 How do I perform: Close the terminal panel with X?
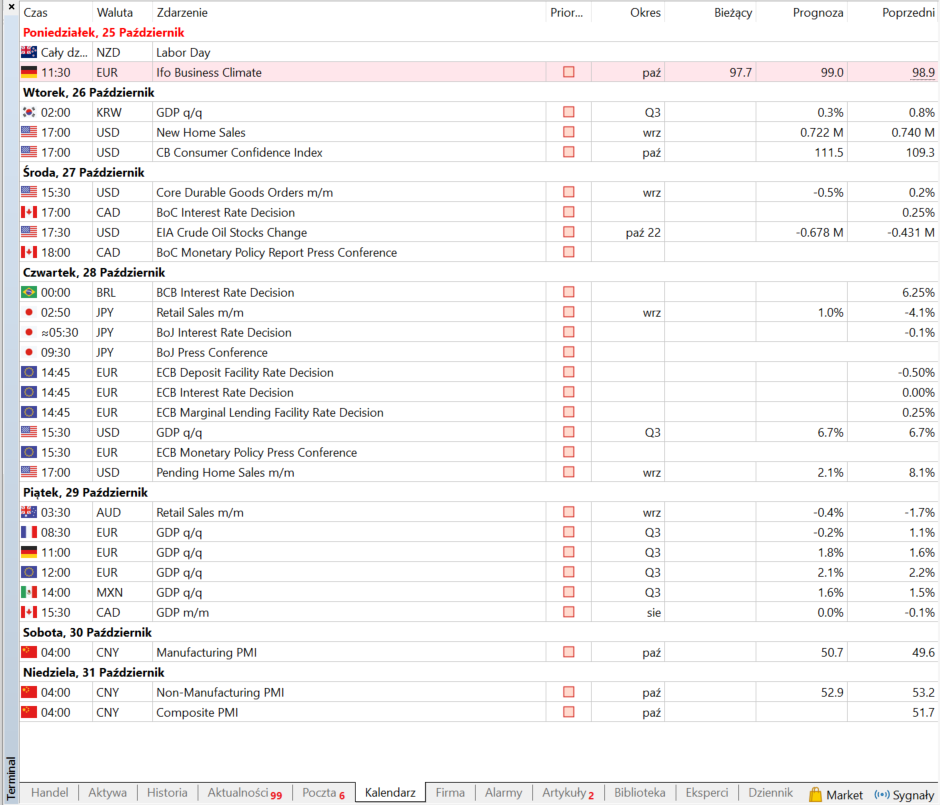tap(11, 7)
